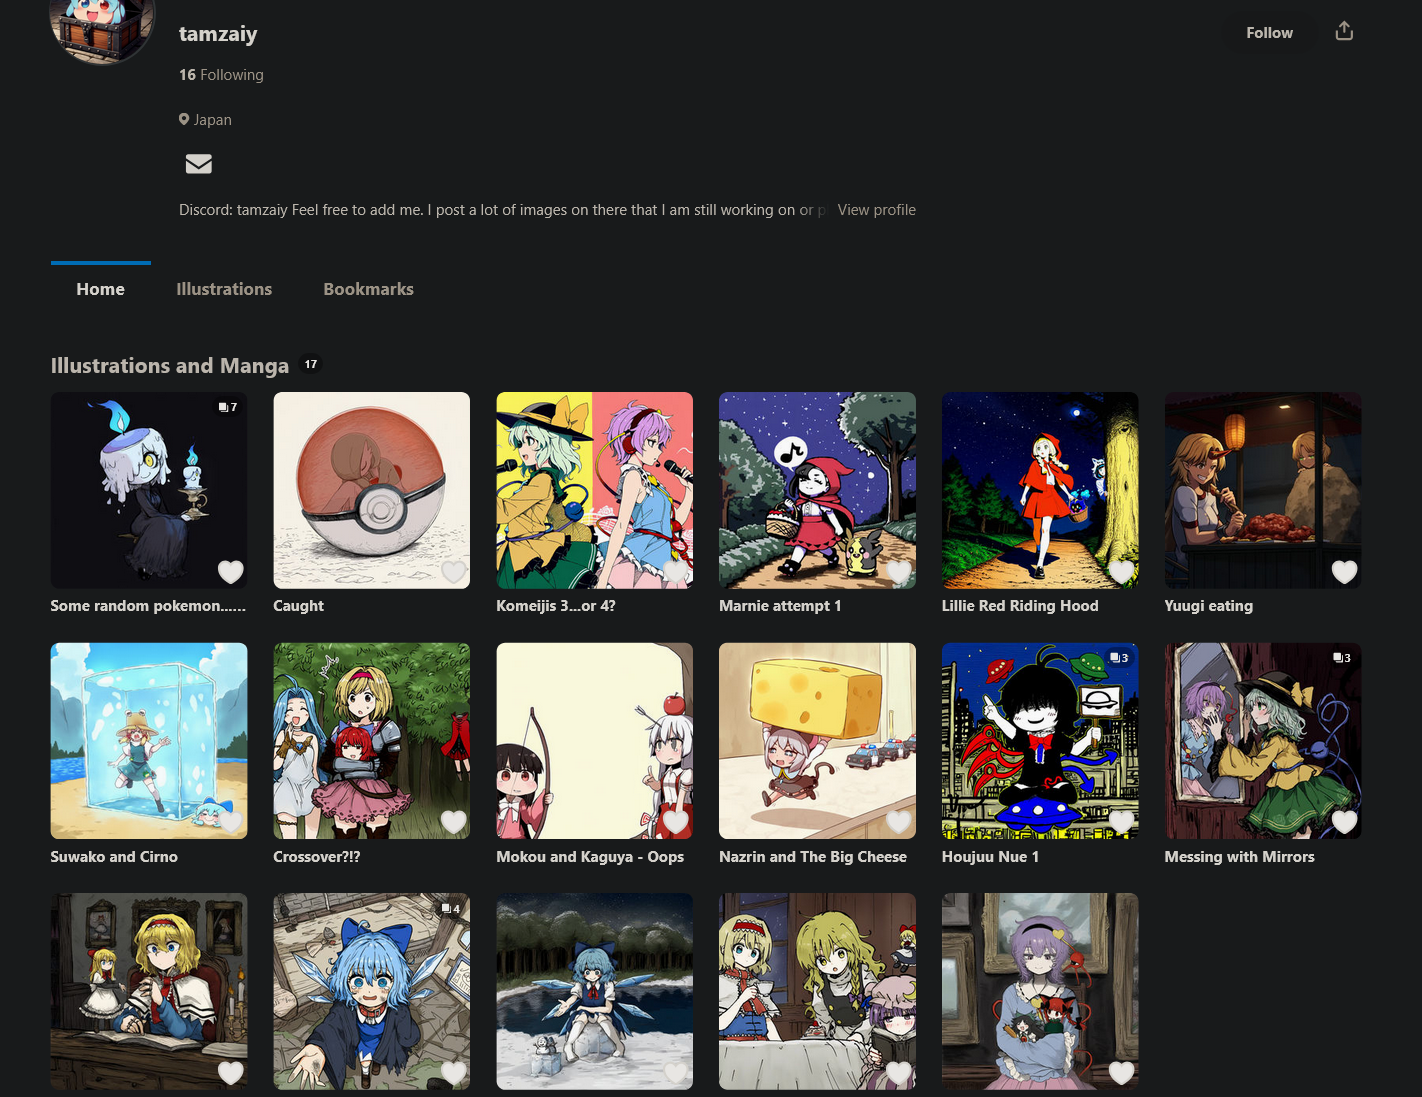Open the Yuugi eating thumbnail
Image resolution: width=1422 pixels, height=1097 pixels.
[x=1263, y=490]
